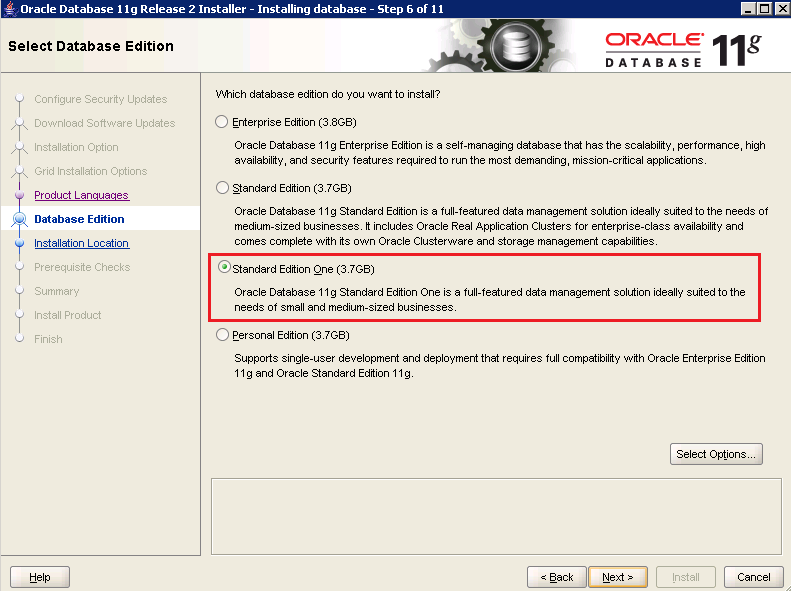Image resolution: width=791 pixels, height=591 pixels.
Task: Click the Prerequisite Checks step
Action: [x=82, y=267]
